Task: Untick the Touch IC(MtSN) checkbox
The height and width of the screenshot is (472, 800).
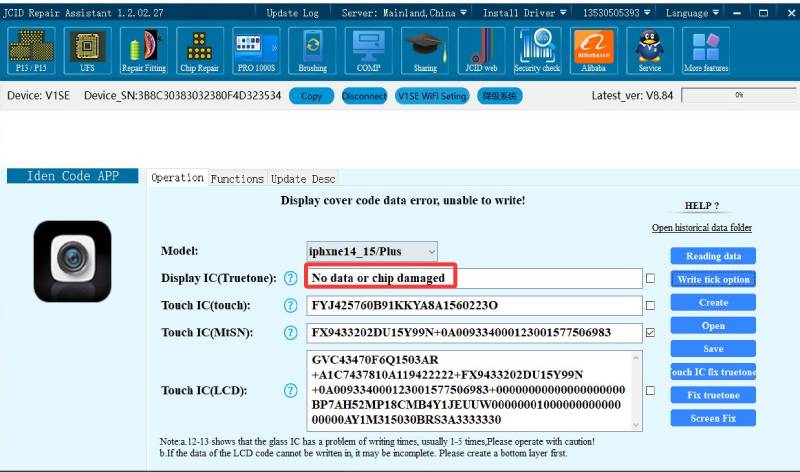Action: 650,333
